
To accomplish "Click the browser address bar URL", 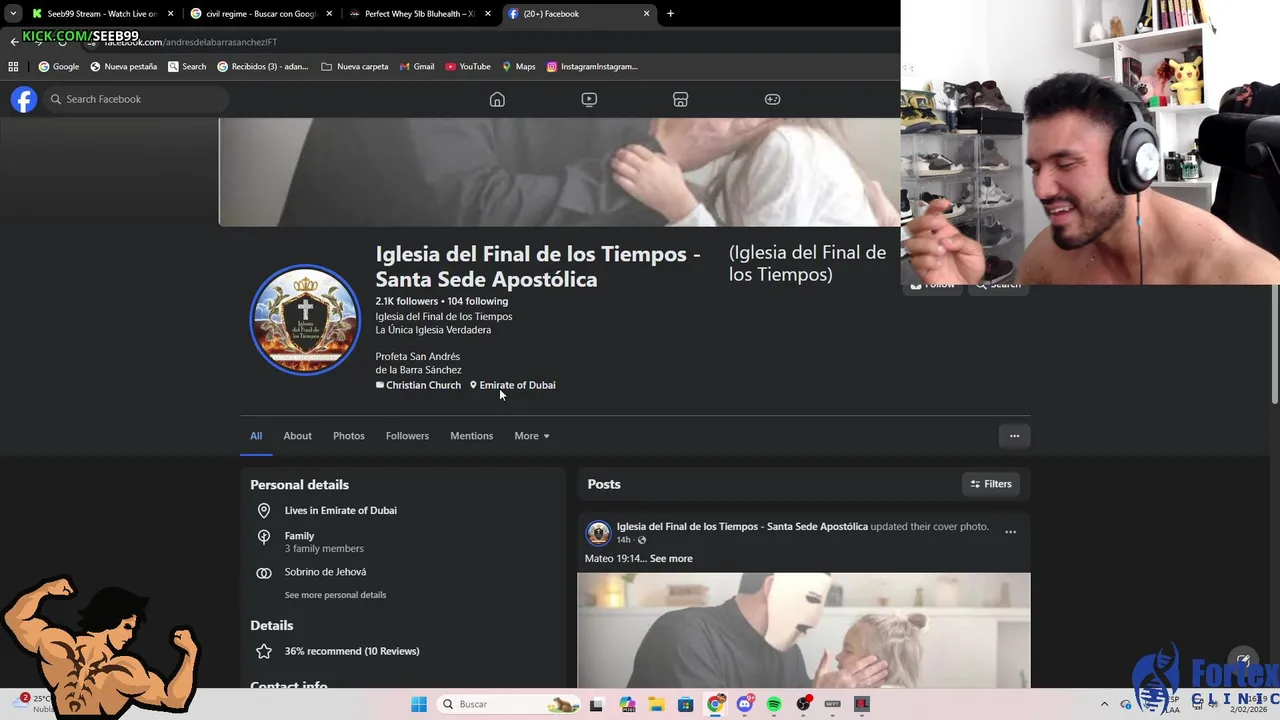I will tap(190, 42).
